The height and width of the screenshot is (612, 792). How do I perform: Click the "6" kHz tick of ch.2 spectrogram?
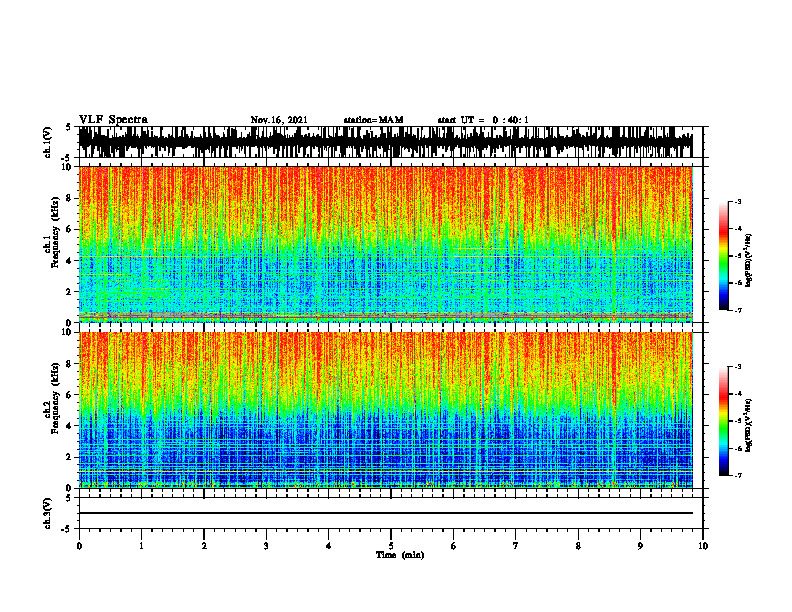[69, 395]
